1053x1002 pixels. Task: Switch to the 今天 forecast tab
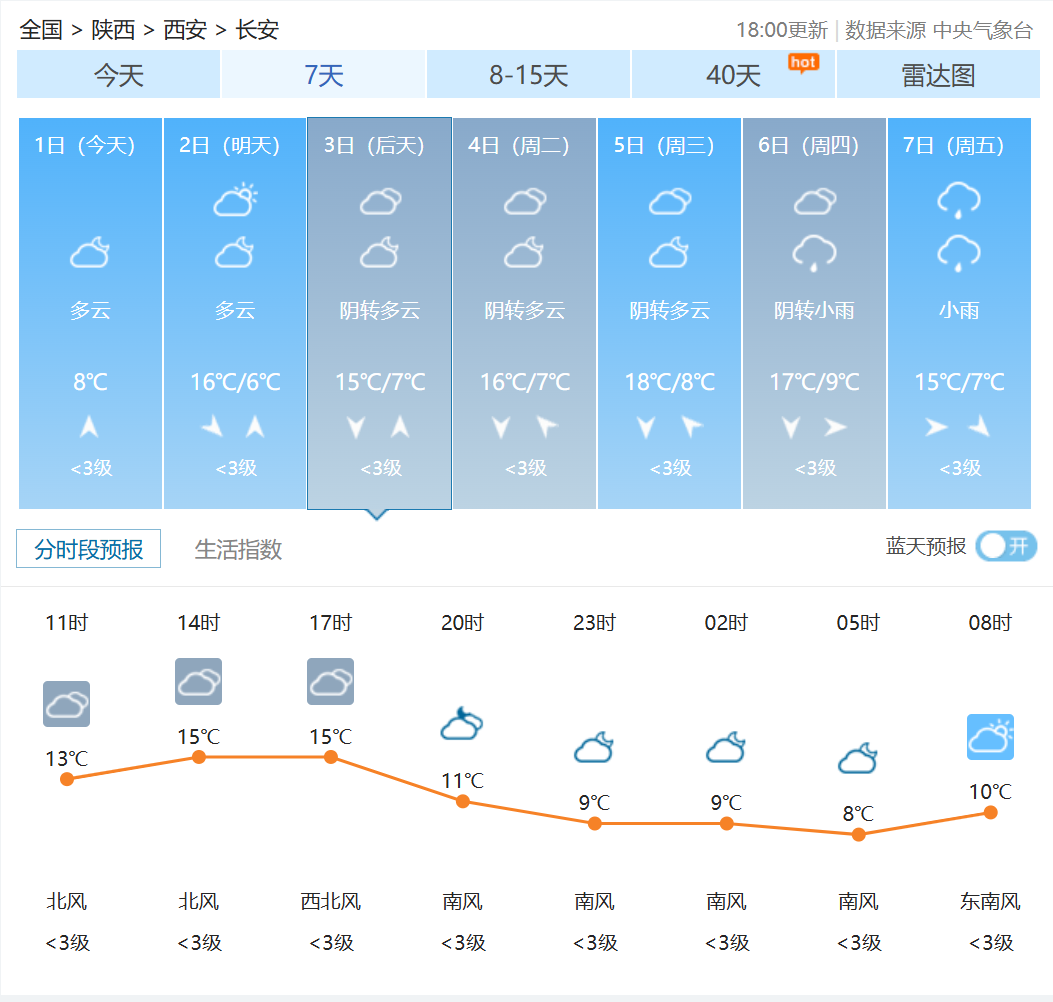(x=119, y=75)
